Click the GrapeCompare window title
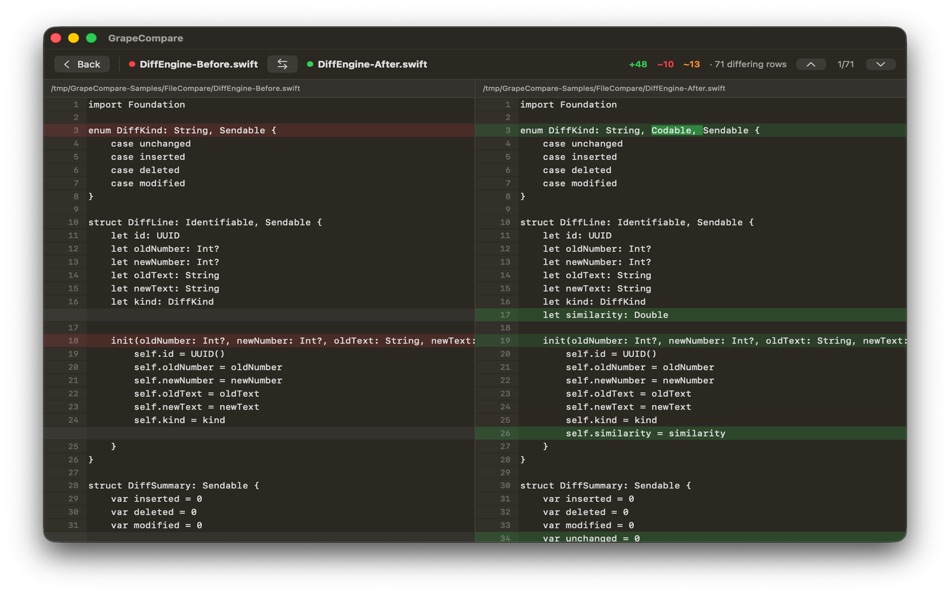Screen dimensions: 950x594 pyautogui.click(x=145, y=38)
